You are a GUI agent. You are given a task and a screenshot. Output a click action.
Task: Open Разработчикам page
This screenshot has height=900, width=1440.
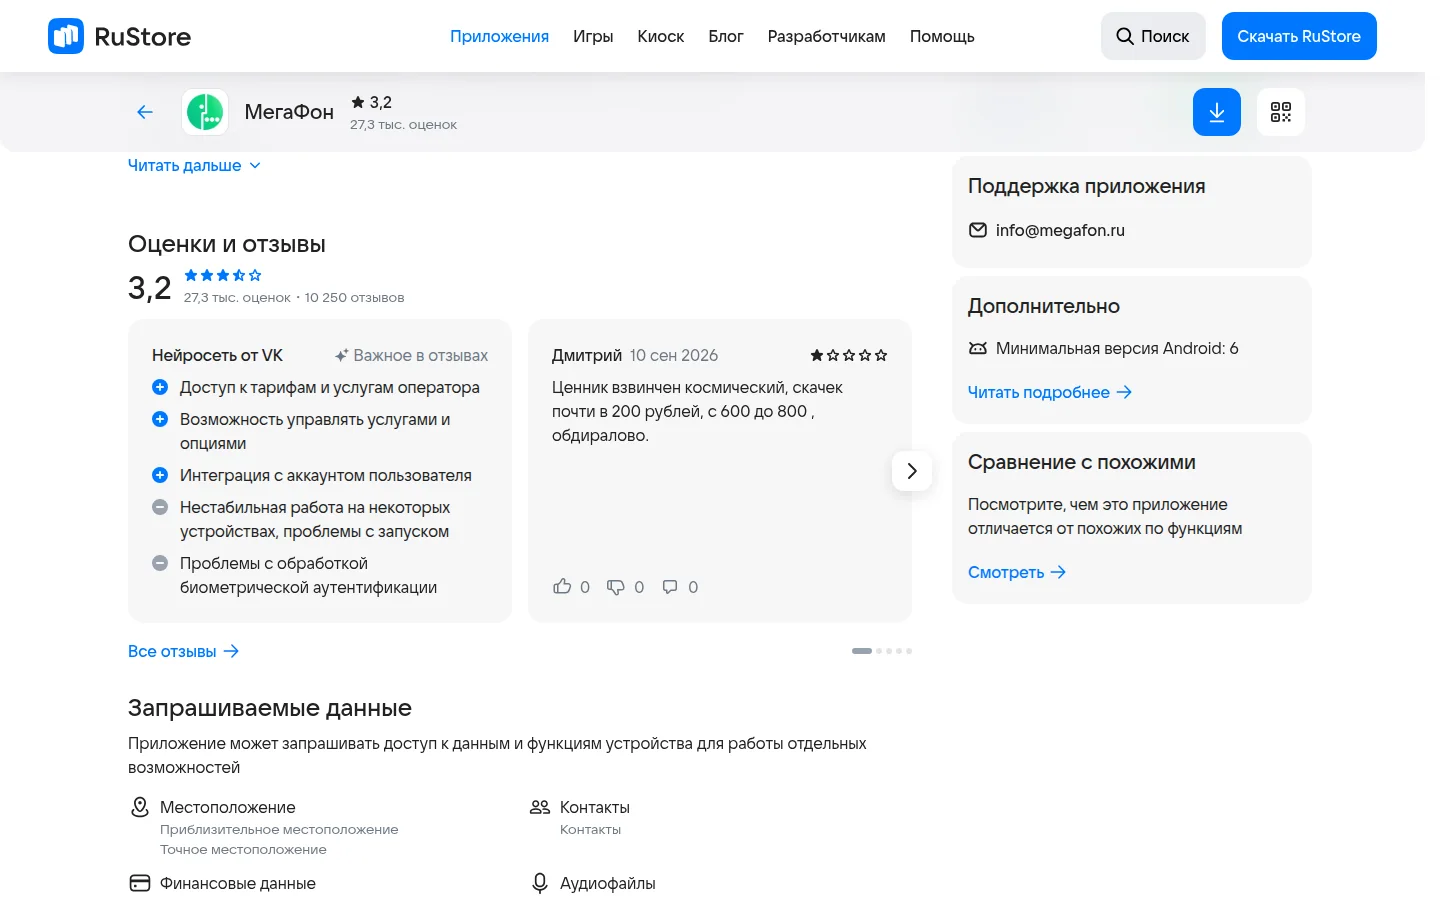point(827,36)
